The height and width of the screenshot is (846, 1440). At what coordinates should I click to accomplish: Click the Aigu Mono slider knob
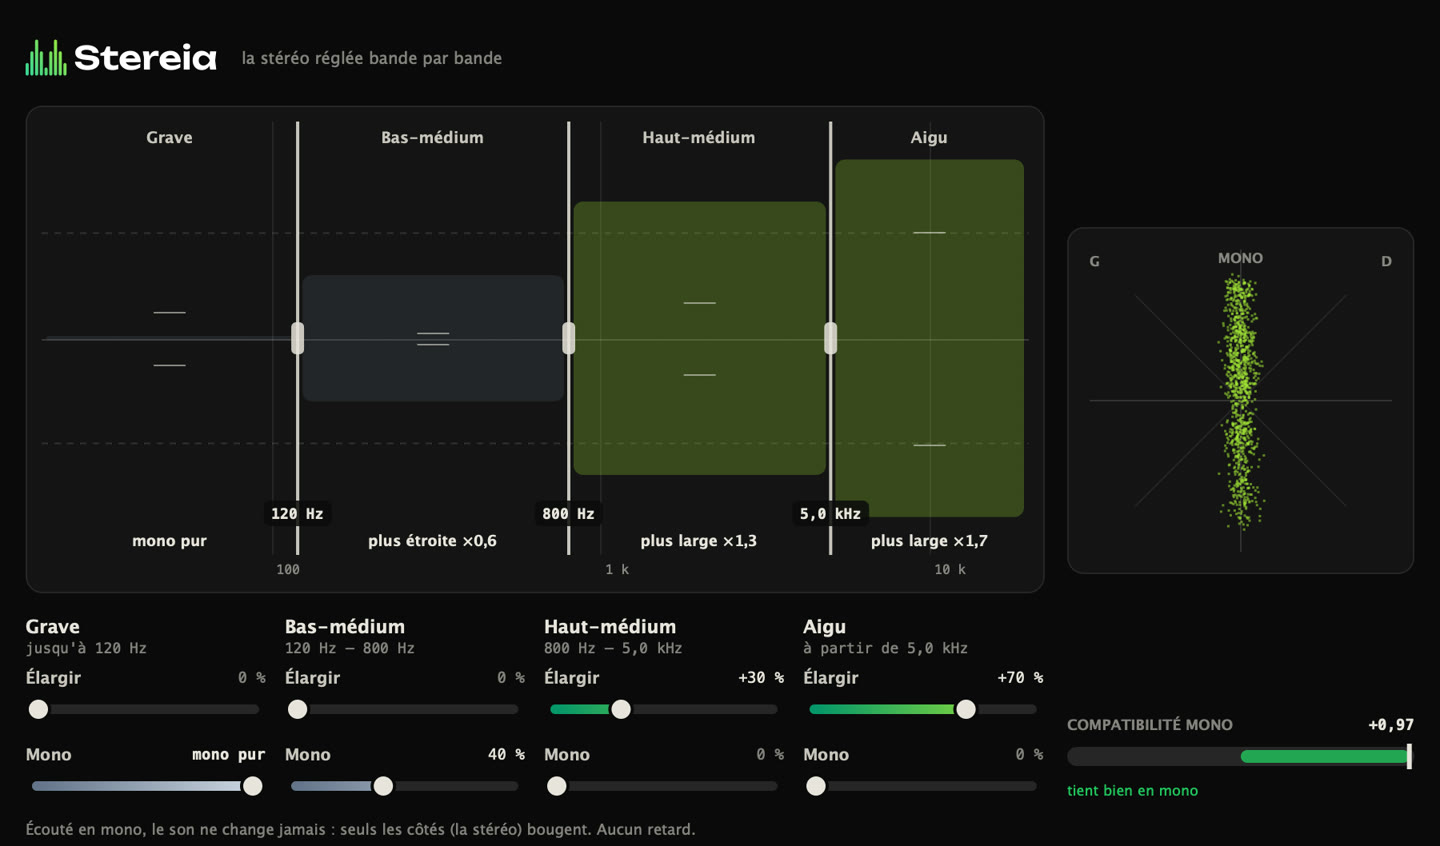(x=816, y=786)
